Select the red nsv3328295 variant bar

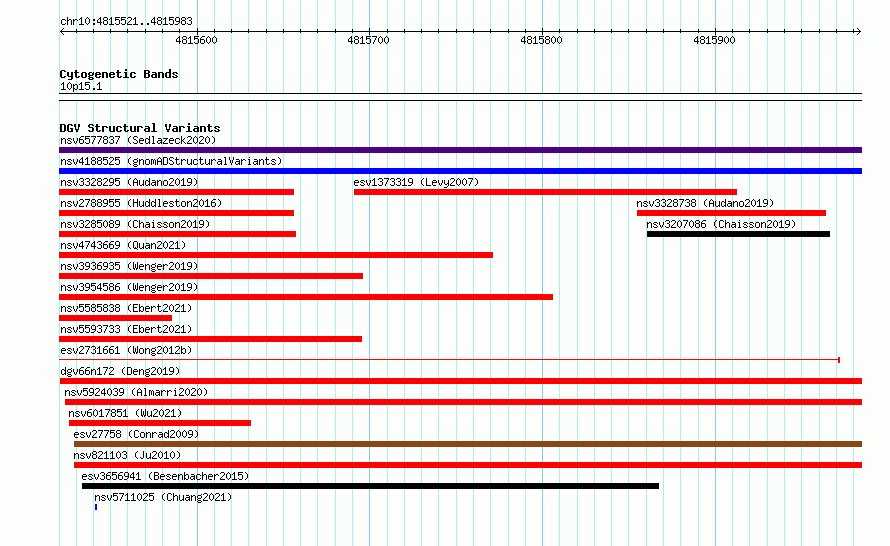177,192
